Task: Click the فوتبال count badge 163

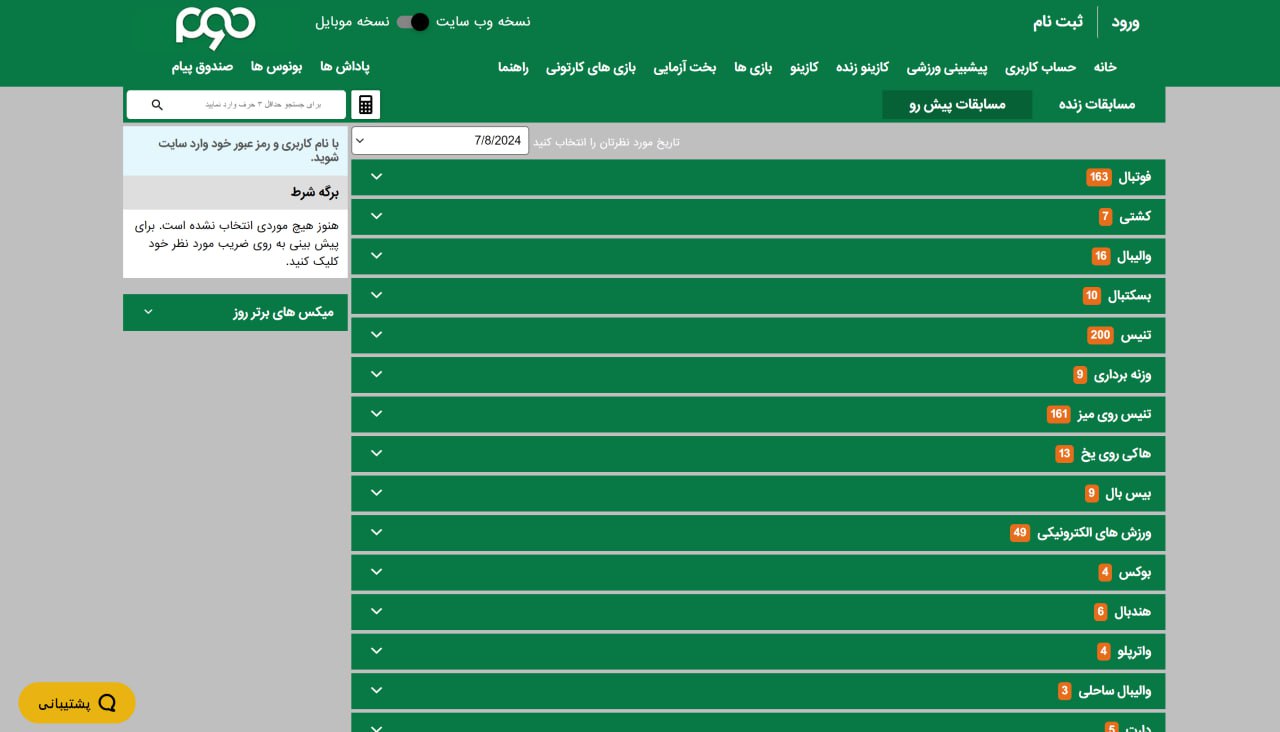Action: coord(1099,177)
